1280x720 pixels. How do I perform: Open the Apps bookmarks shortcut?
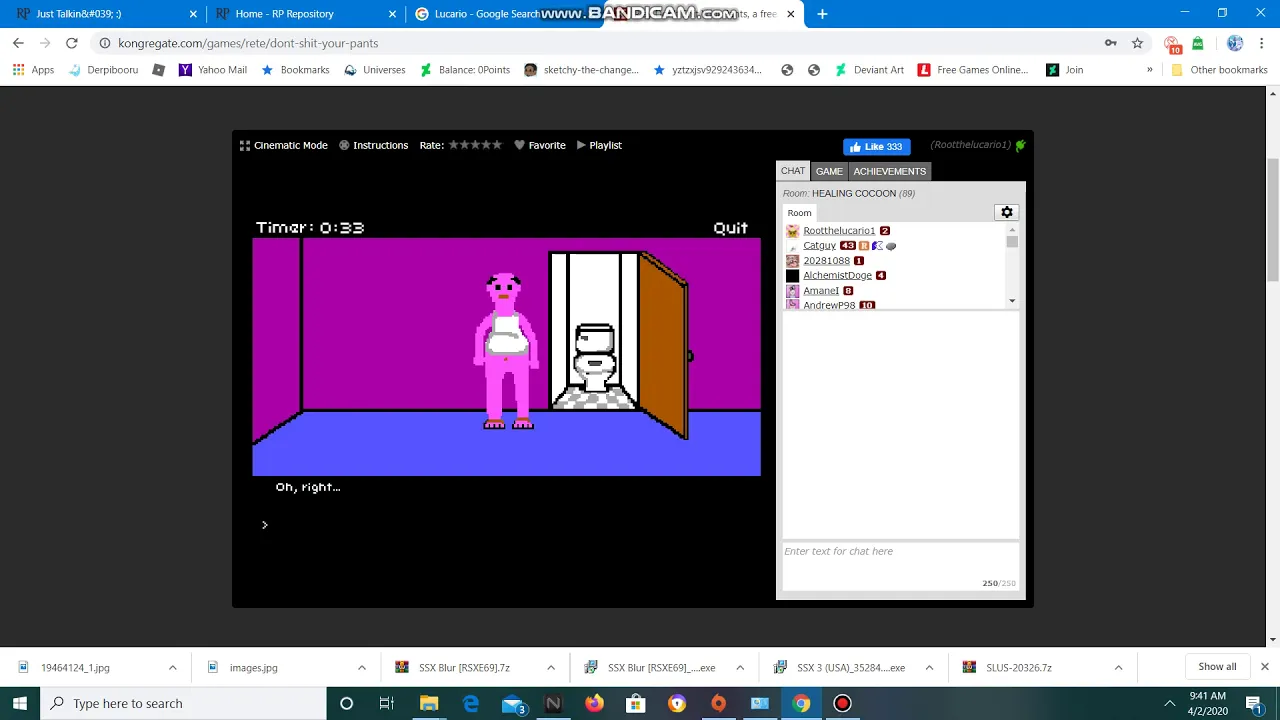pyautogui.click(x=34, y=70)
